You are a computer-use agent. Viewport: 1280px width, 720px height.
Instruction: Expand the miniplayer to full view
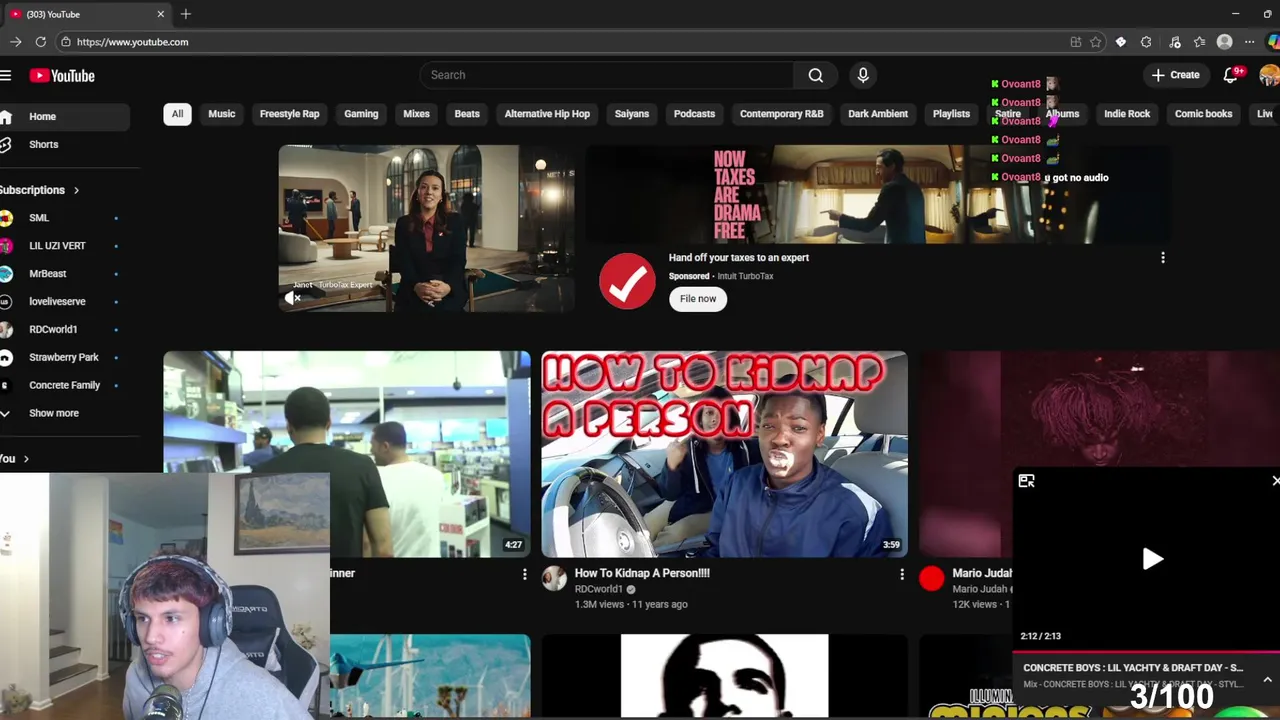(1026, 481)
